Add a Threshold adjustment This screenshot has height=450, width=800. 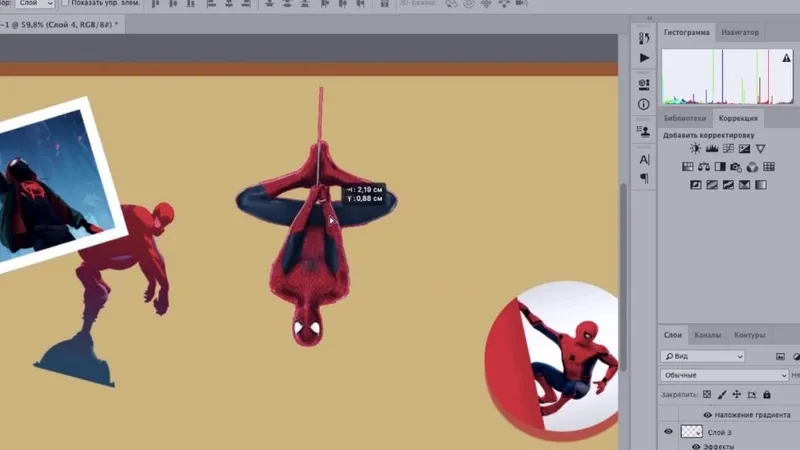point(728,185)
